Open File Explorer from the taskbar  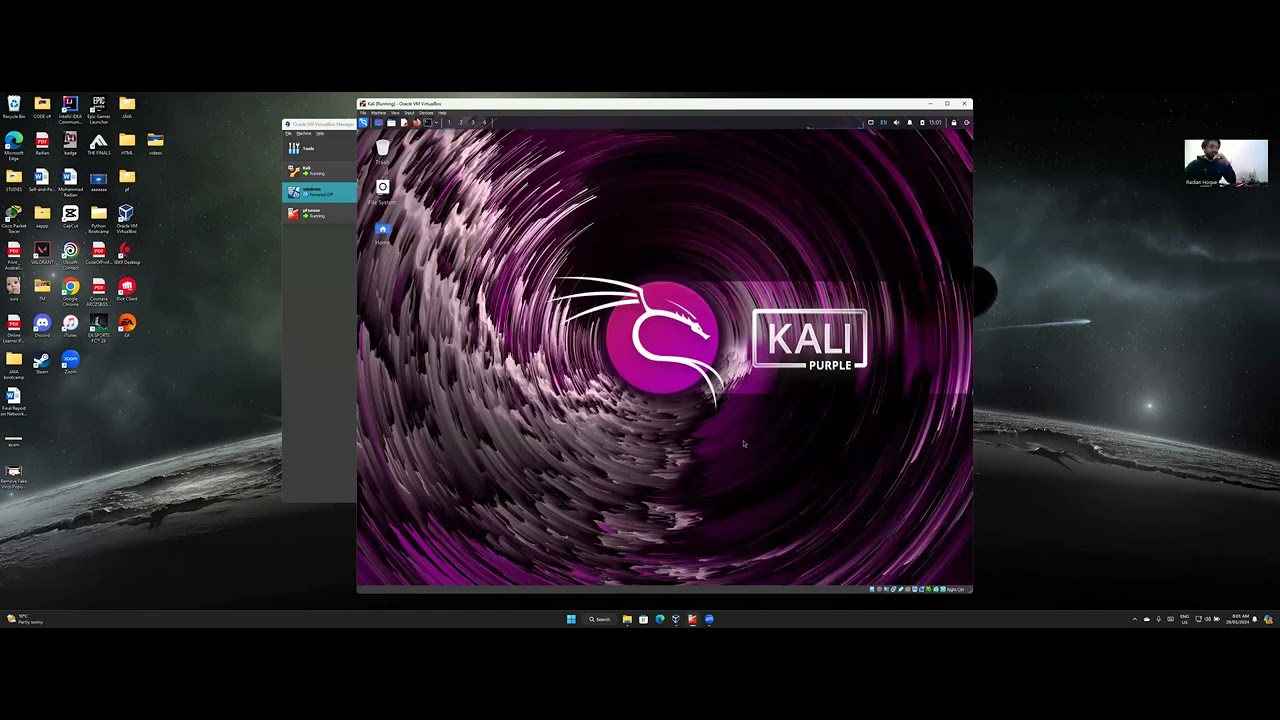[x=627, y=619]
